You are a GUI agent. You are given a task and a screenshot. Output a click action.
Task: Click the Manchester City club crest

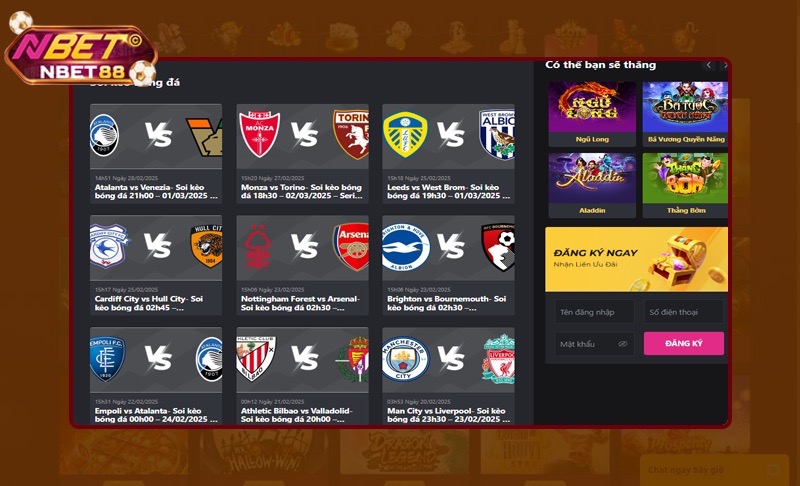click(404, 359)
